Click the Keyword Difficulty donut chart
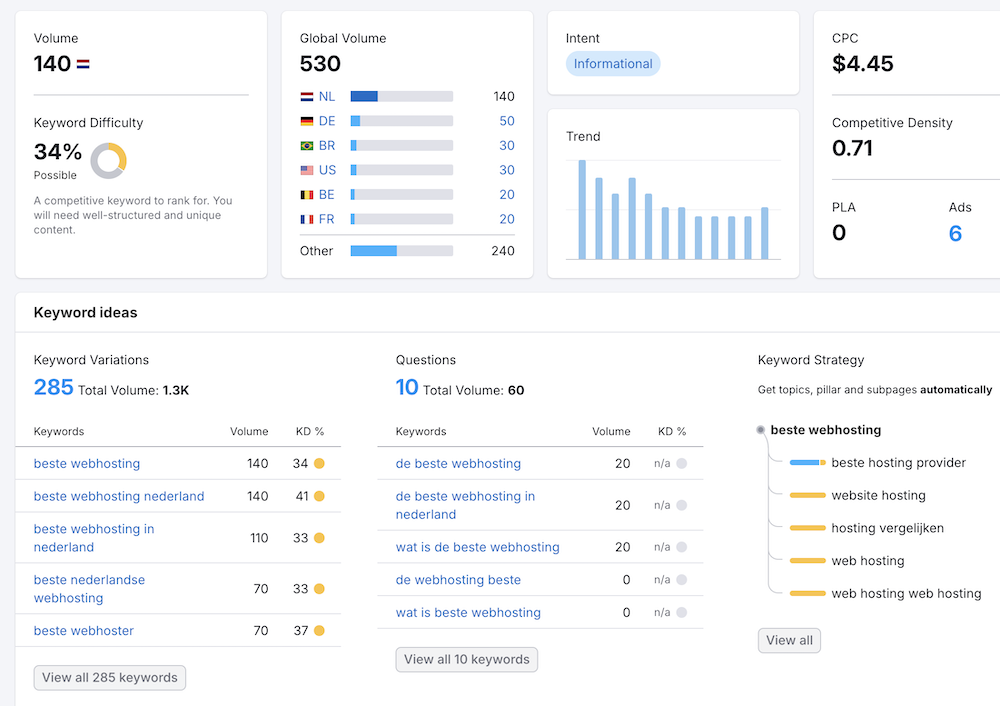This screenshot has width=1000, height=706. tap(108, 160)
